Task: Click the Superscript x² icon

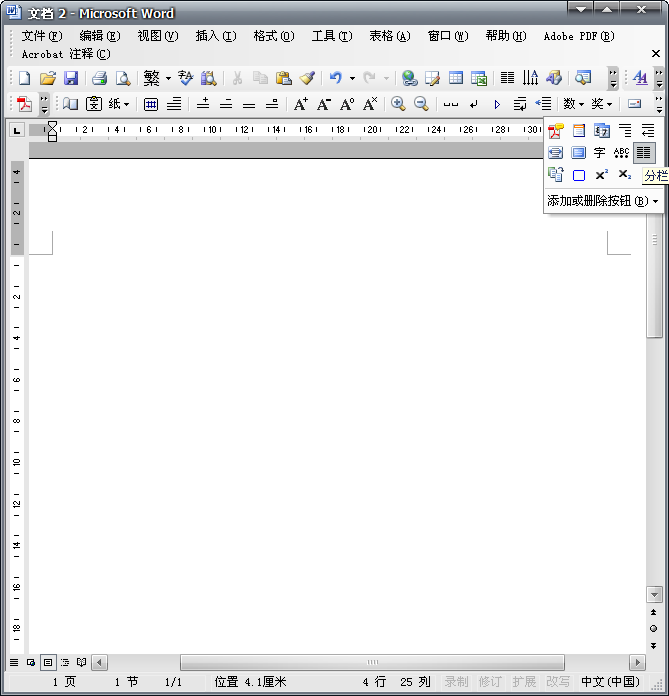Action: tap(601, 175)
